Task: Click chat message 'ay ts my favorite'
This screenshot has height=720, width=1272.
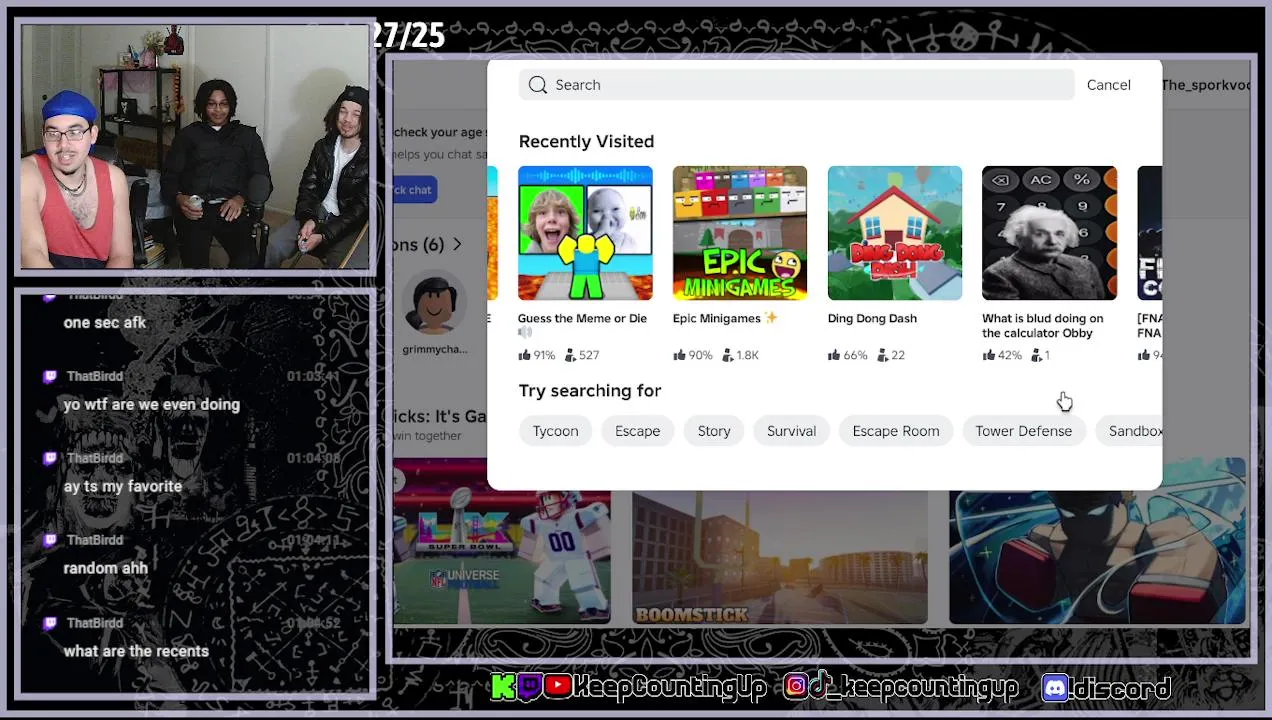Action: [123, 487]
